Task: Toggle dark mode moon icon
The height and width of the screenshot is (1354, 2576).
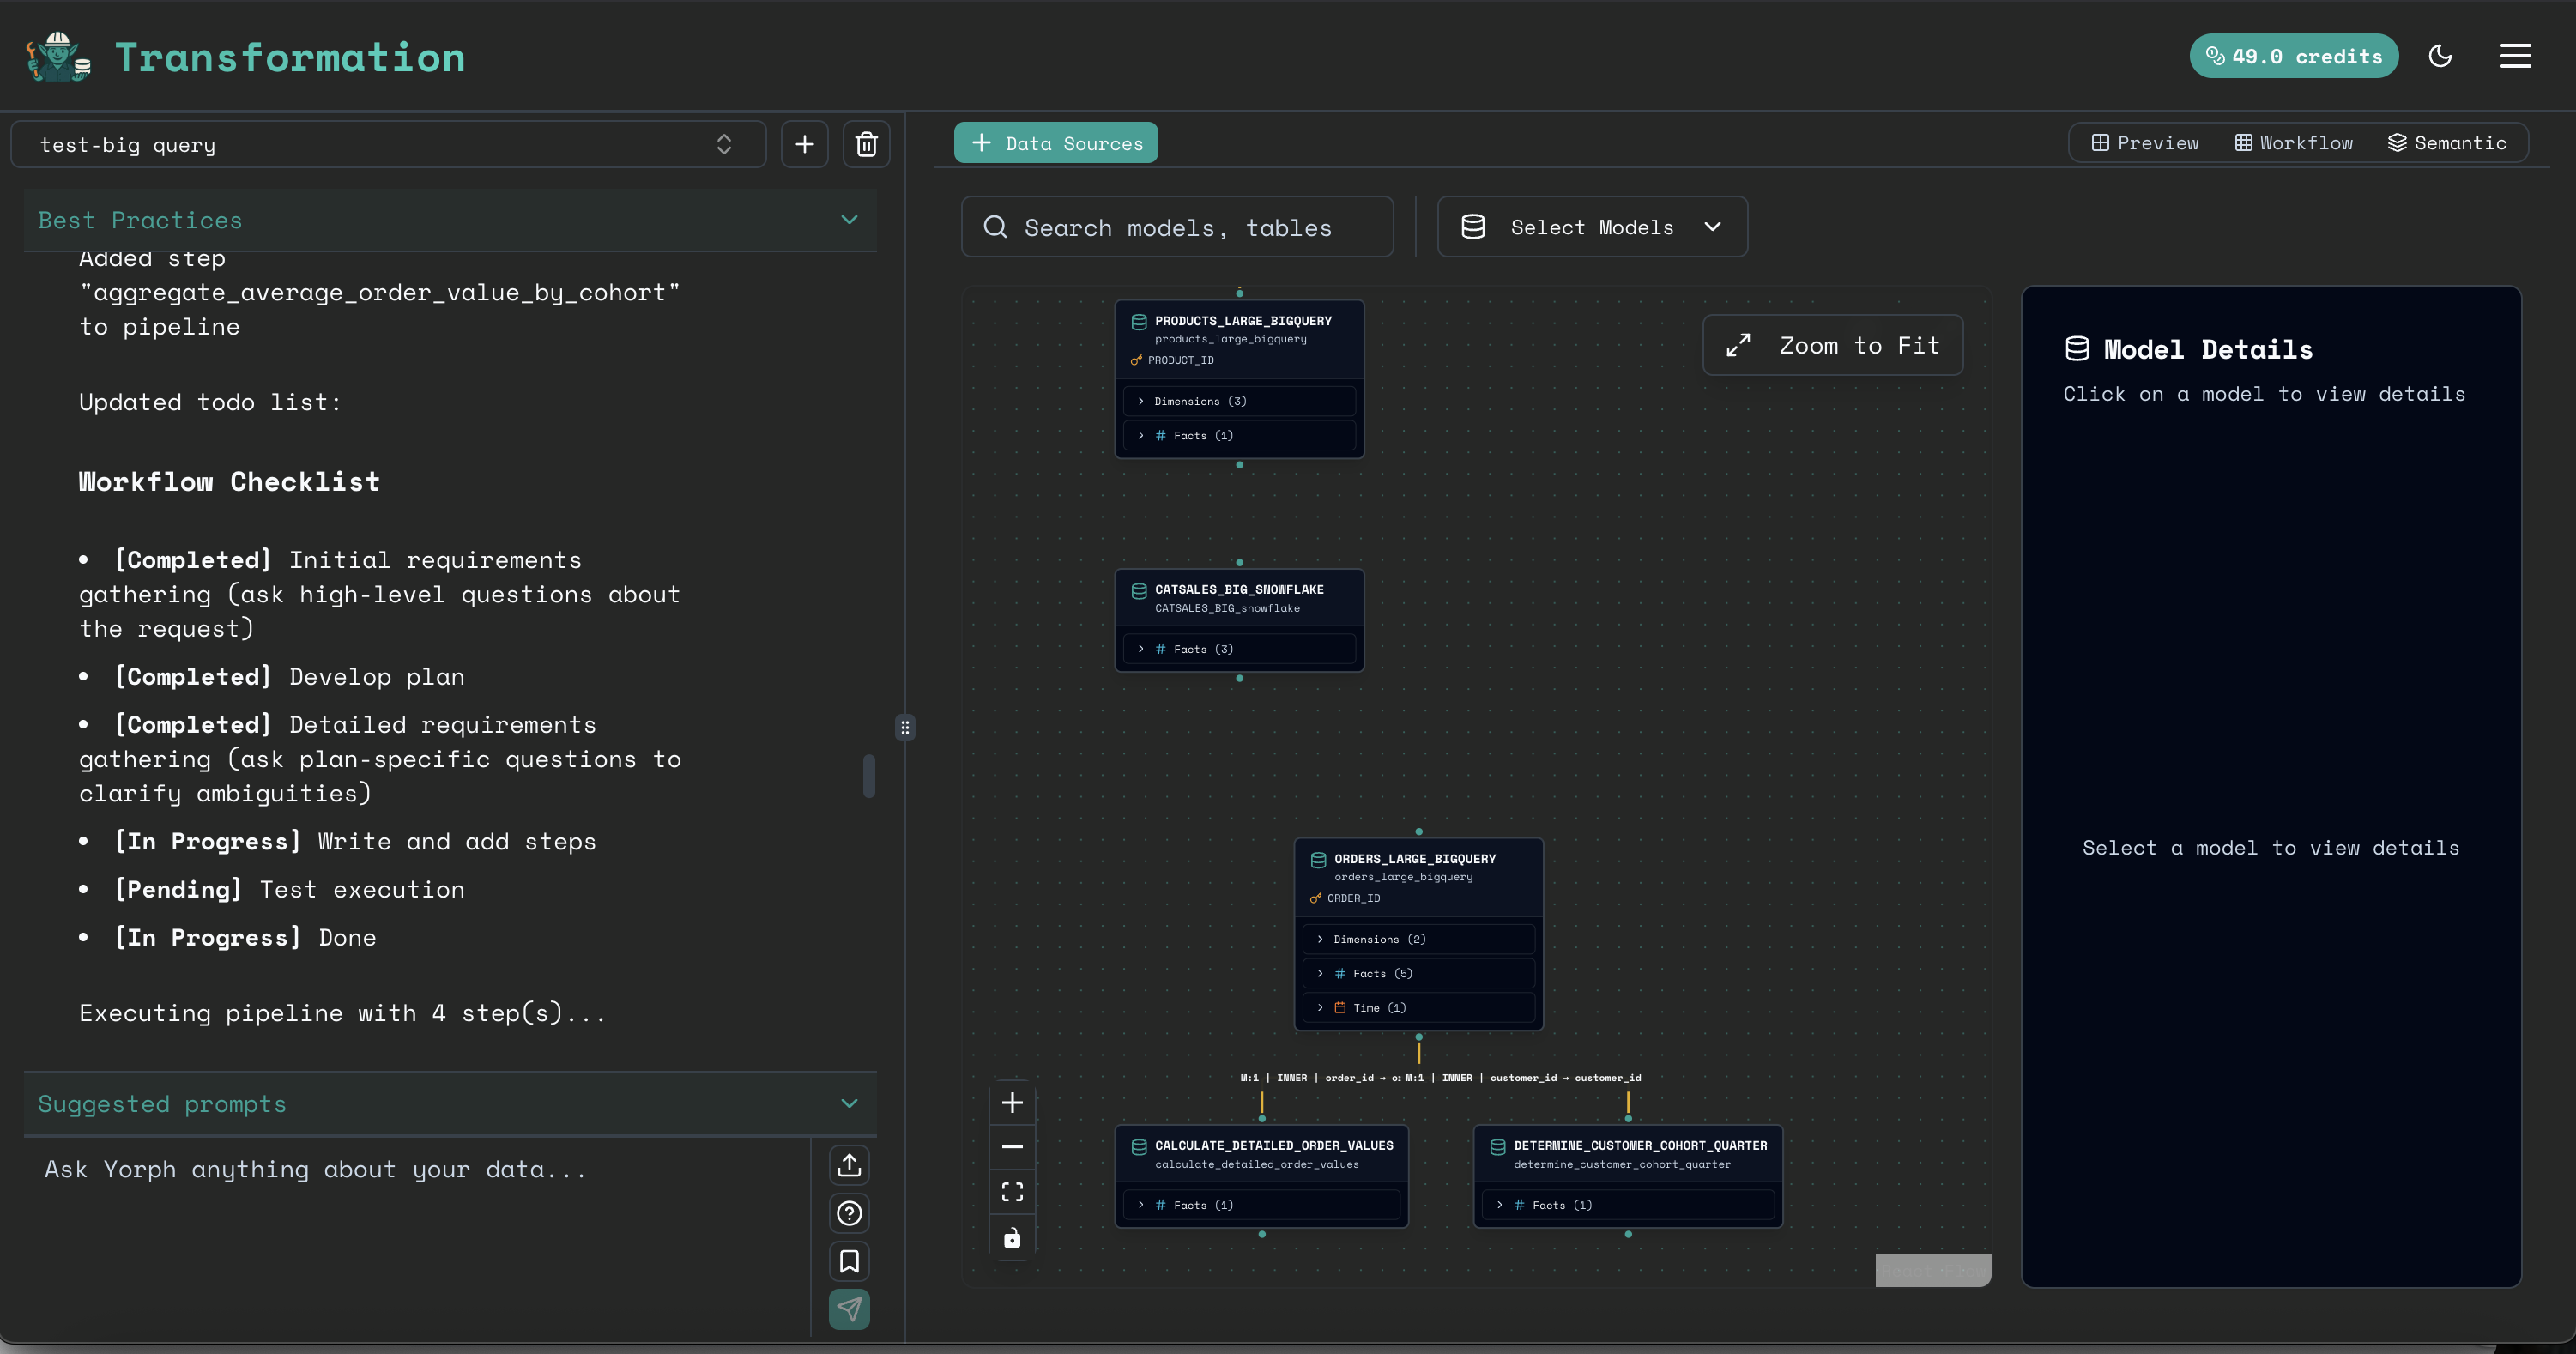Action: click(2440, 56)
